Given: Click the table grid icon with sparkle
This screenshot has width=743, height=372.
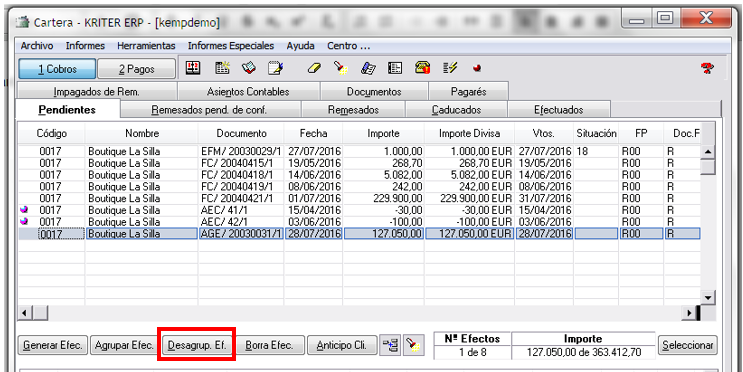Looking at the screenshot, I should [222, 68].
